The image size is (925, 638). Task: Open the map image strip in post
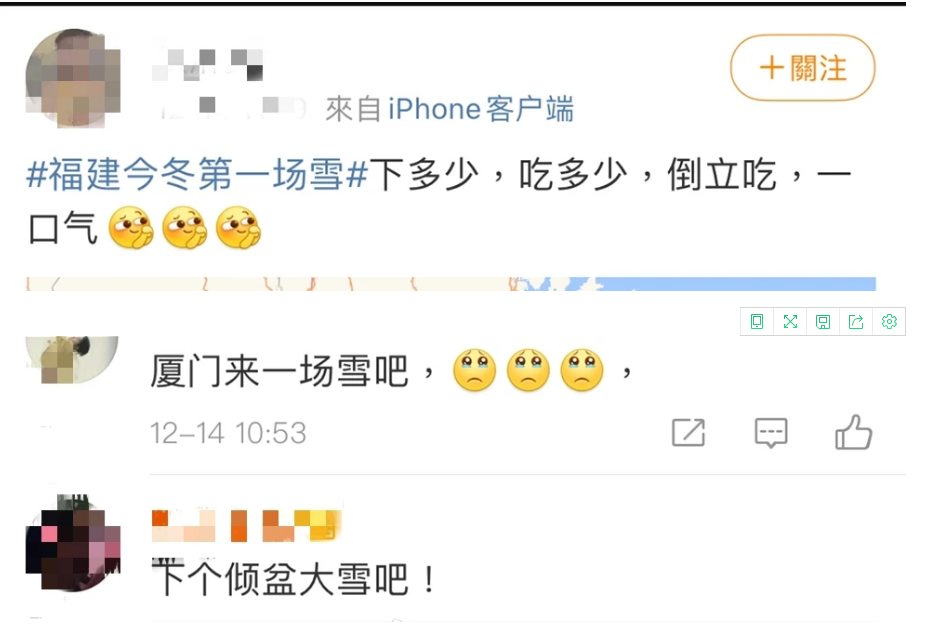tap(451, 284)
